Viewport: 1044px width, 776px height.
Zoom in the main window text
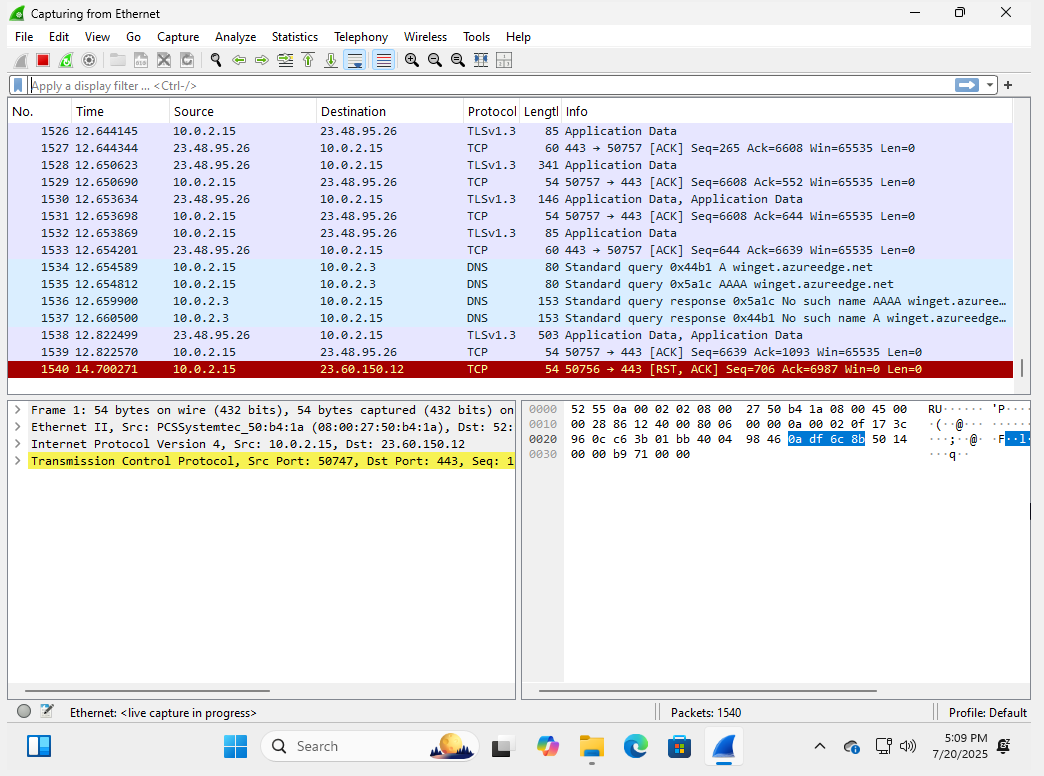tap(412, 61)
